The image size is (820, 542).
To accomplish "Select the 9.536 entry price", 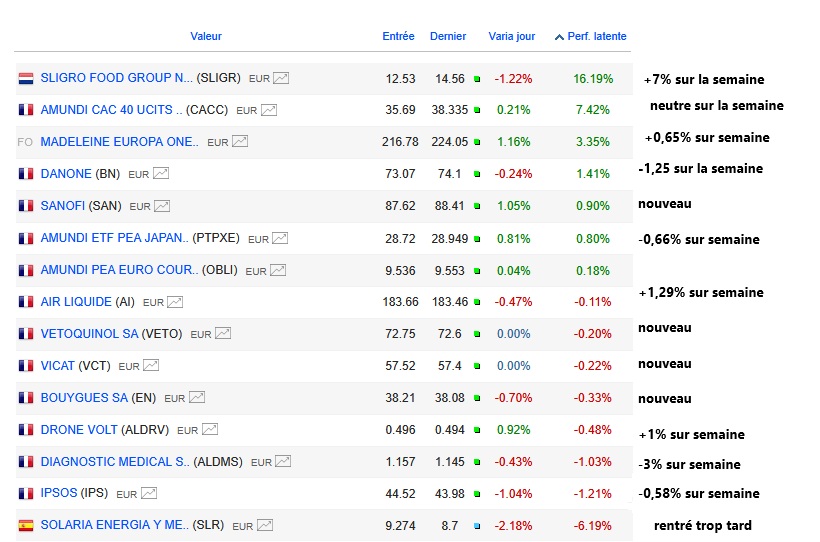I will pos(400,271).
